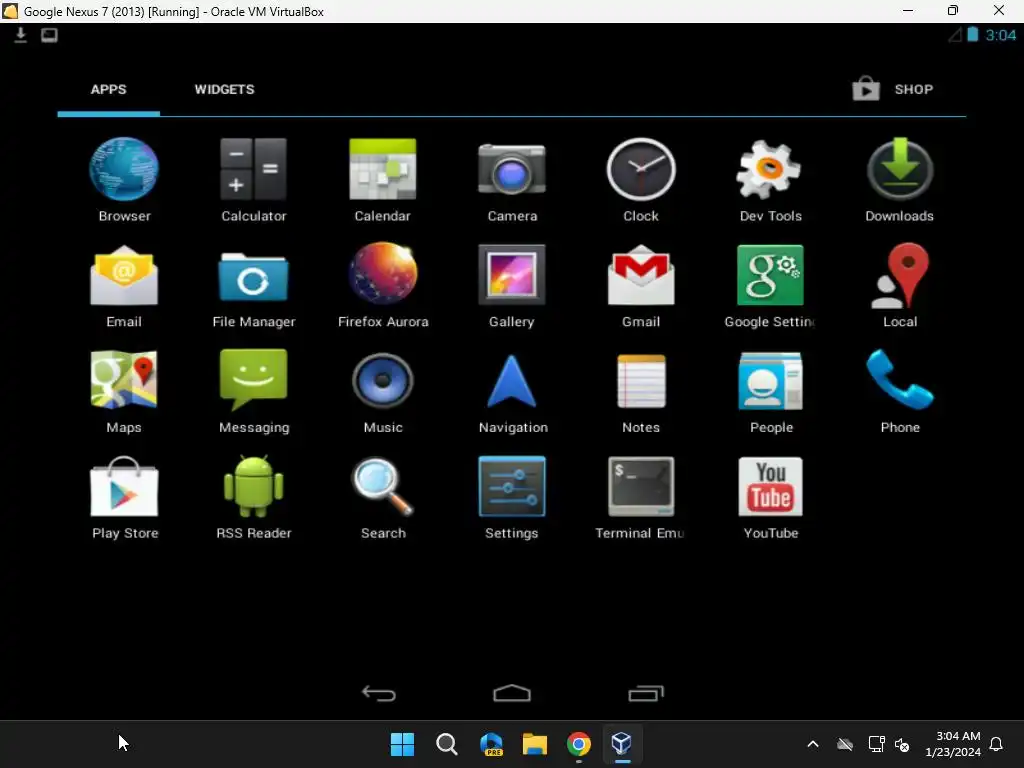Tap the battery icon in Android status bar

972,35
